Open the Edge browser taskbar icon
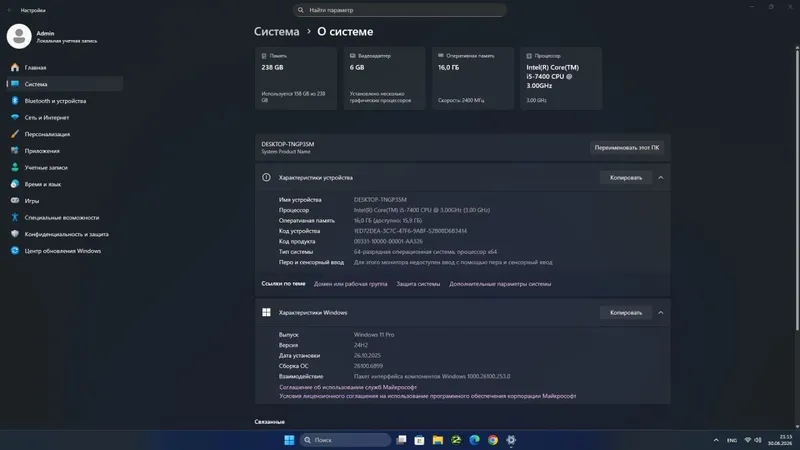 pyautogui.click(x=474, y=440)
